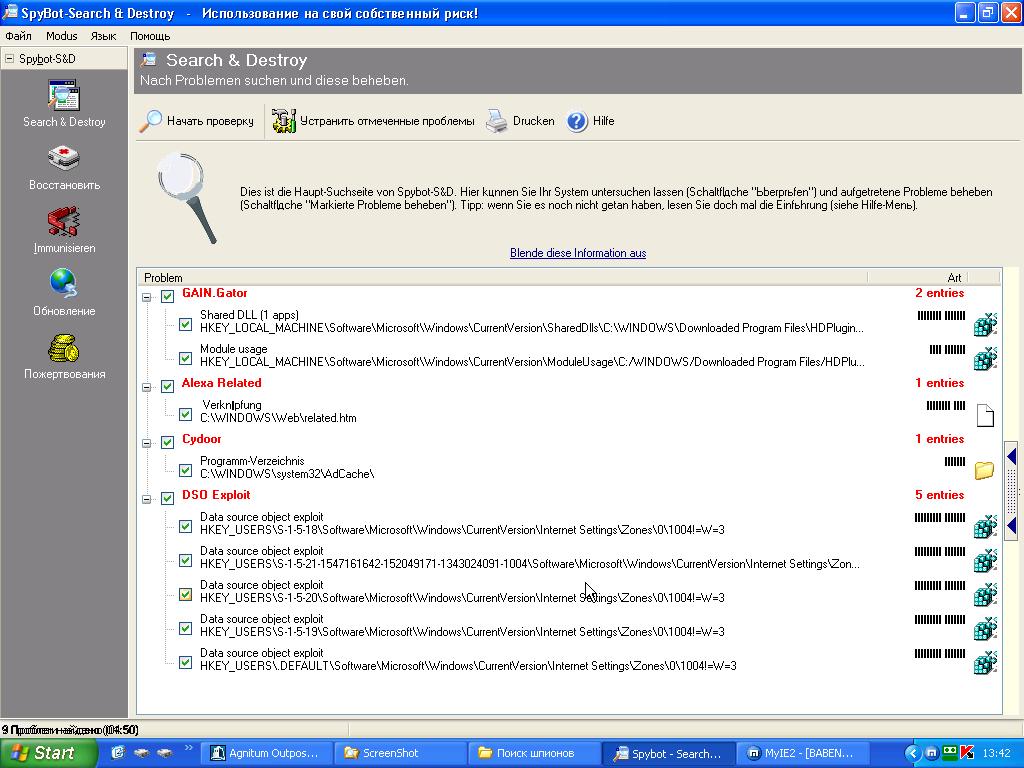Expand quick launch overflow chevron
The image size is (1024, 768).
[x=189, y=748]
